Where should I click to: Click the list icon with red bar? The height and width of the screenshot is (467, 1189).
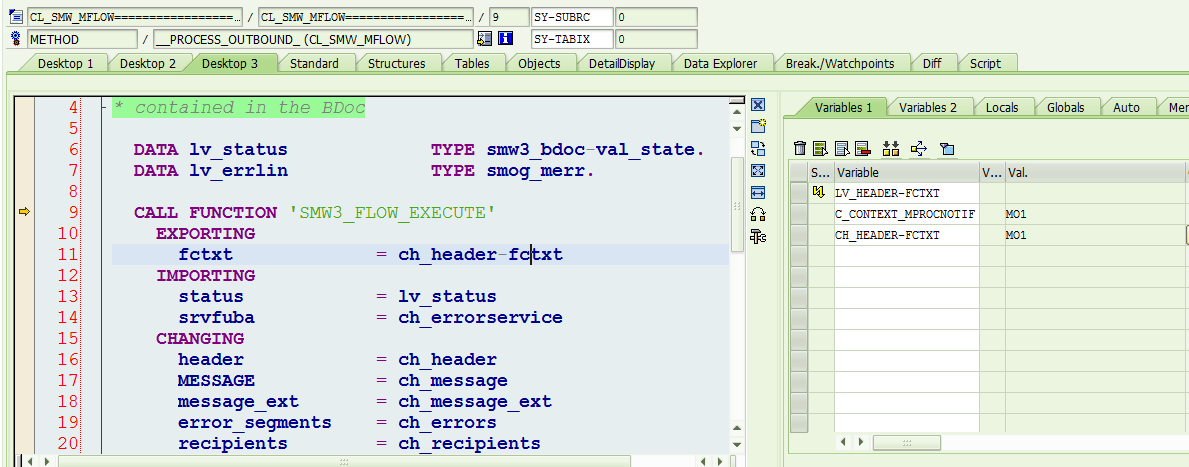tap(862, 148)
